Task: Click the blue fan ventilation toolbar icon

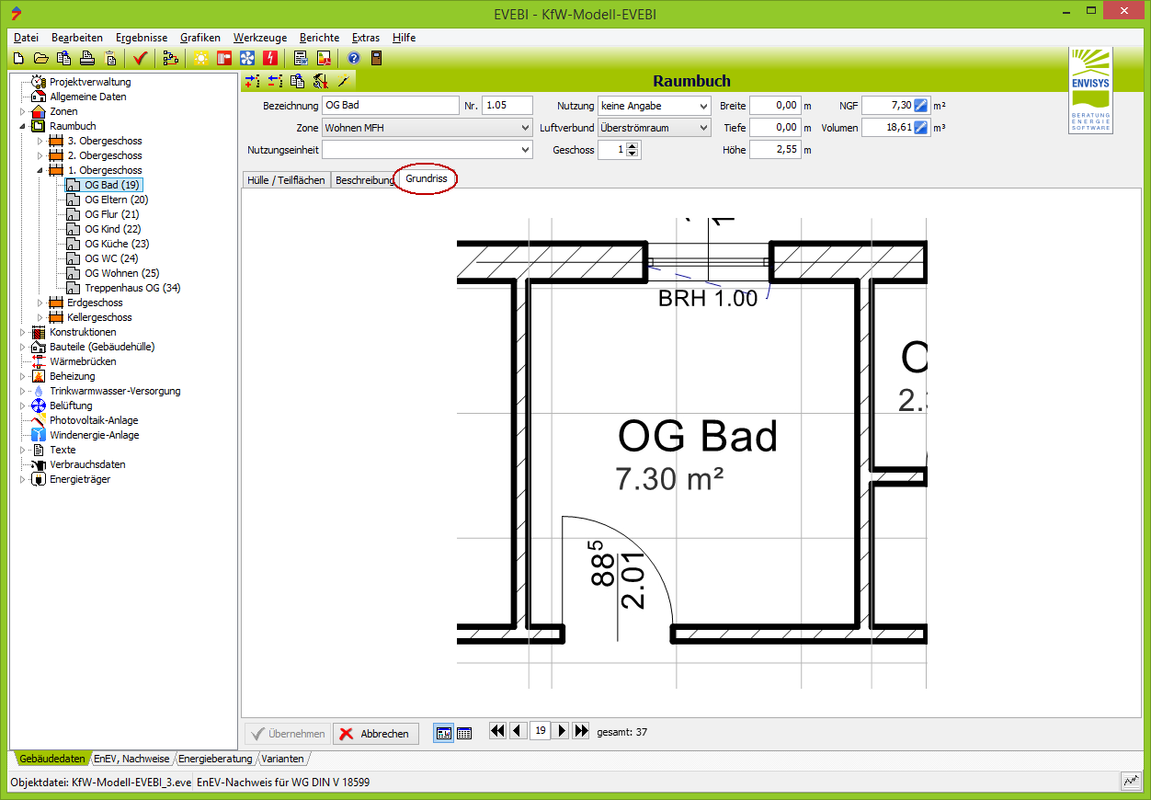Action: (x=247, y=58)
